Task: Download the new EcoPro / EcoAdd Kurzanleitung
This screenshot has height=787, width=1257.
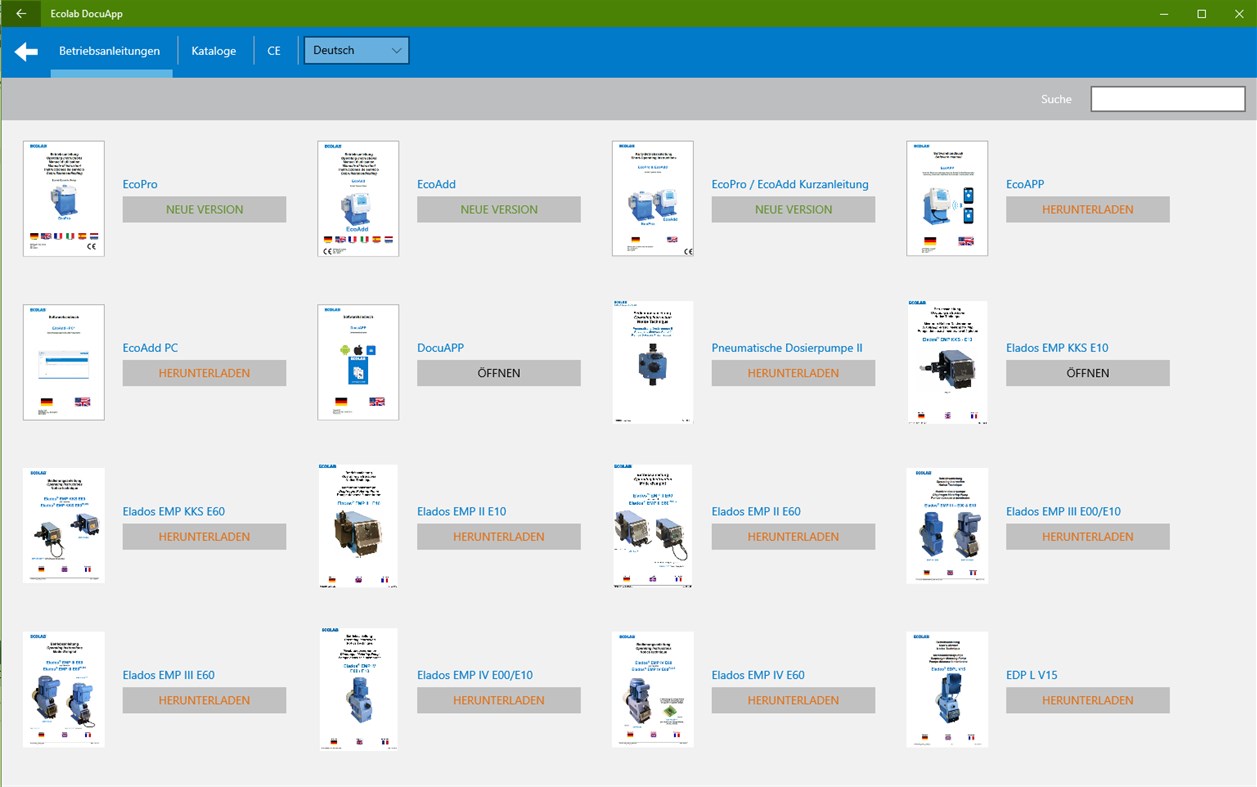Action: [793, 209]
